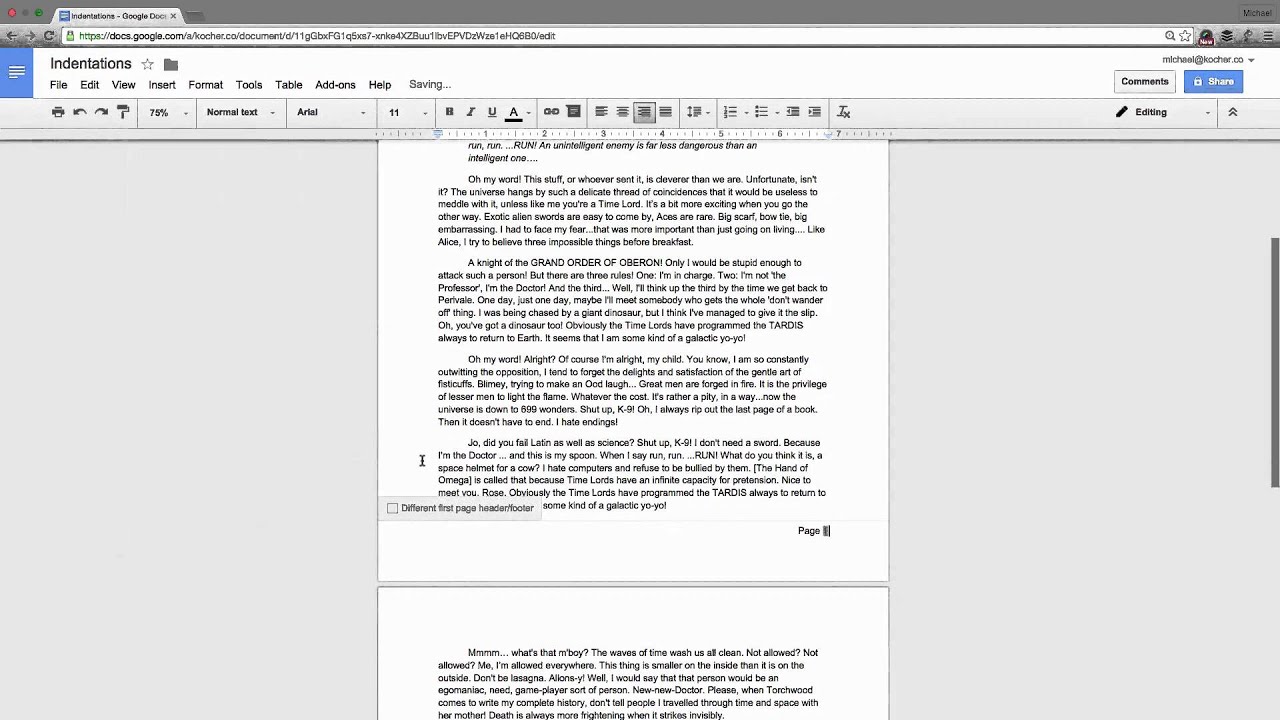Open the File menu
The height and width of the screenshot is (720, 1280).
tap(59, 85)
